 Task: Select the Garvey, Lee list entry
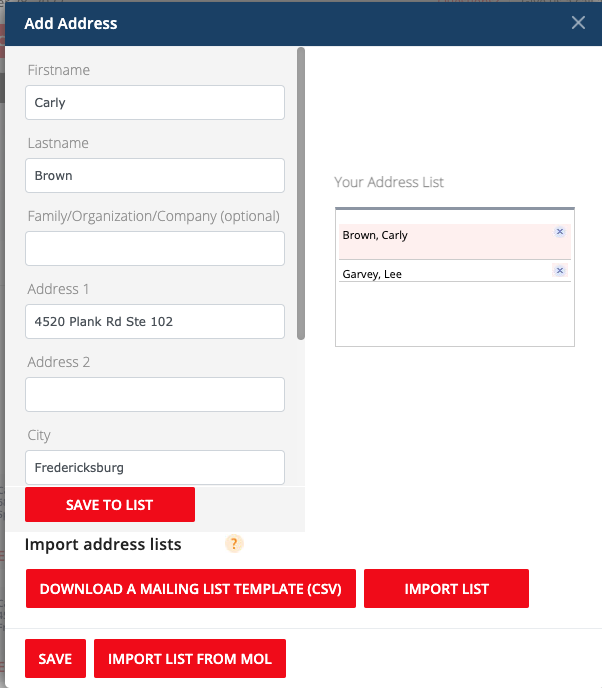(455, 272)
